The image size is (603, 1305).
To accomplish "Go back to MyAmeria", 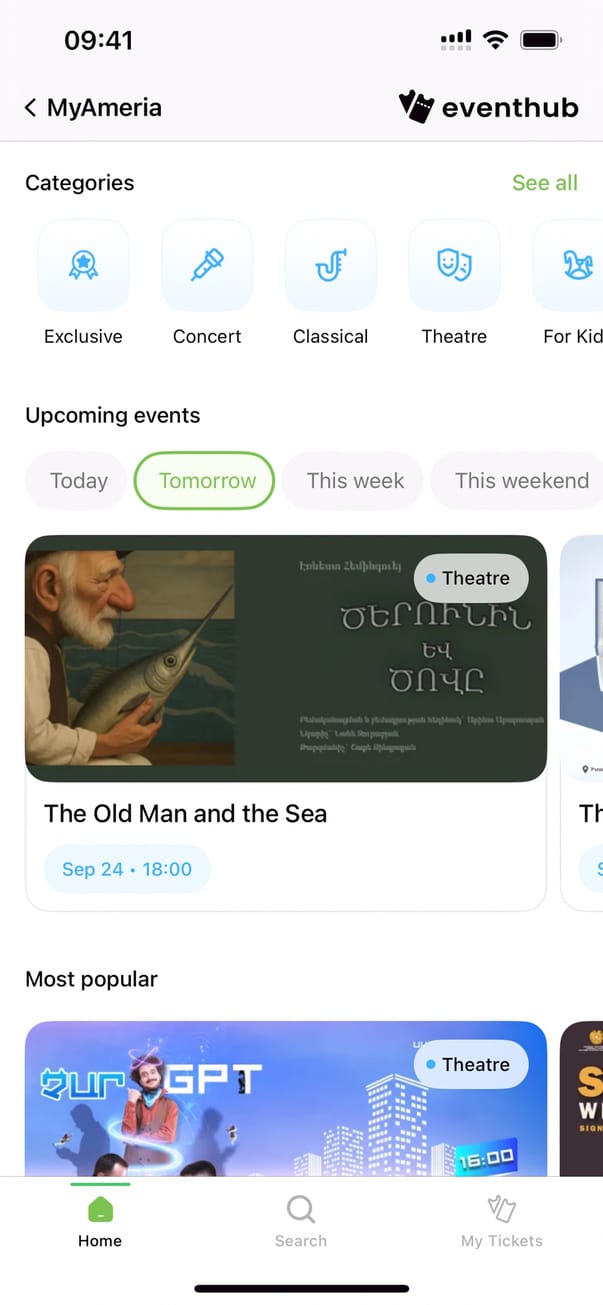I will (x=93, y=107).
